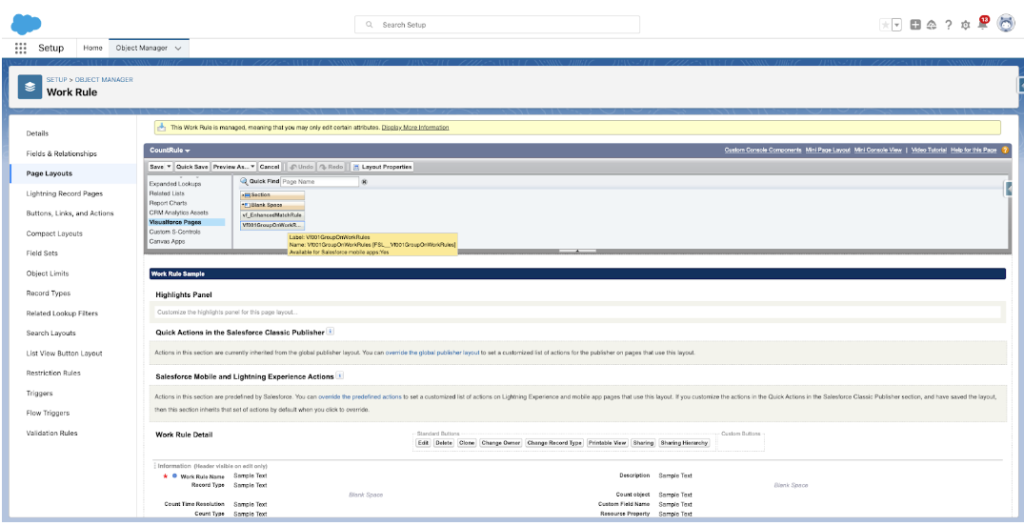The width and height of the screenshot is (1024, 526).
Task: Click the Quick Save button
Action: tap(192, 167)
